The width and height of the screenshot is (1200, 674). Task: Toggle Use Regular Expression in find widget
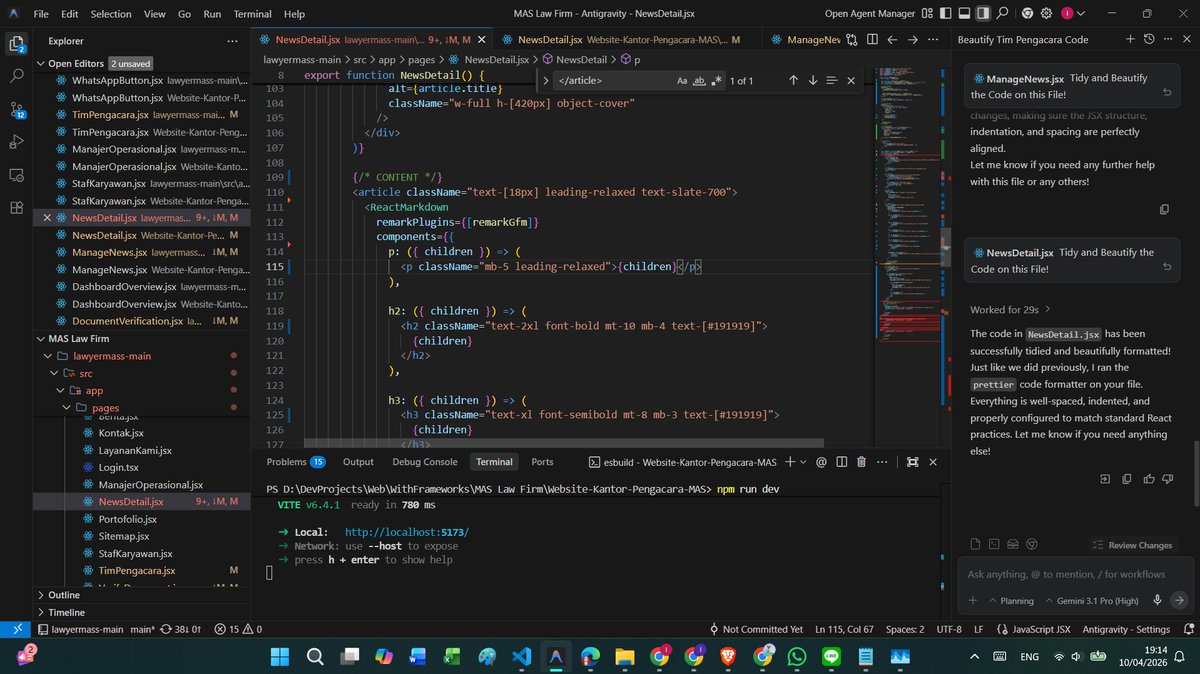tap(717, 80)
